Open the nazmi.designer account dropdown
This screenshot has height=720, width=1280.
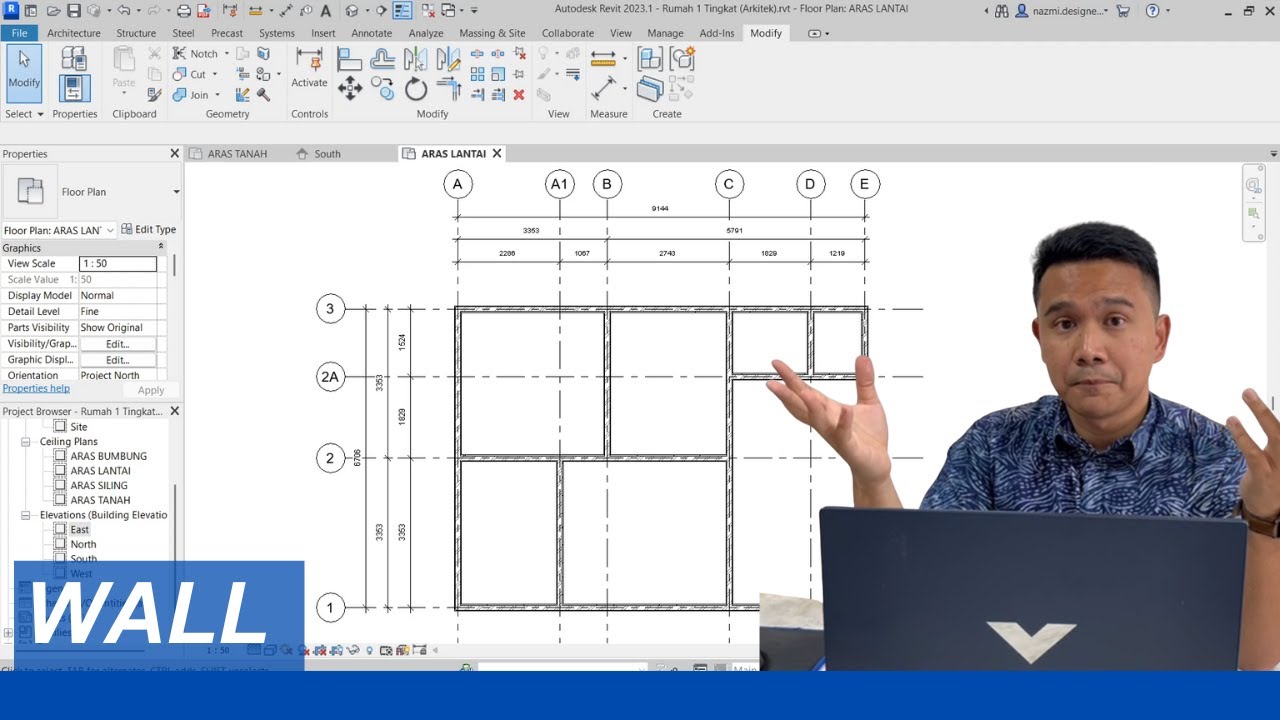click(x=1106, y=10)
